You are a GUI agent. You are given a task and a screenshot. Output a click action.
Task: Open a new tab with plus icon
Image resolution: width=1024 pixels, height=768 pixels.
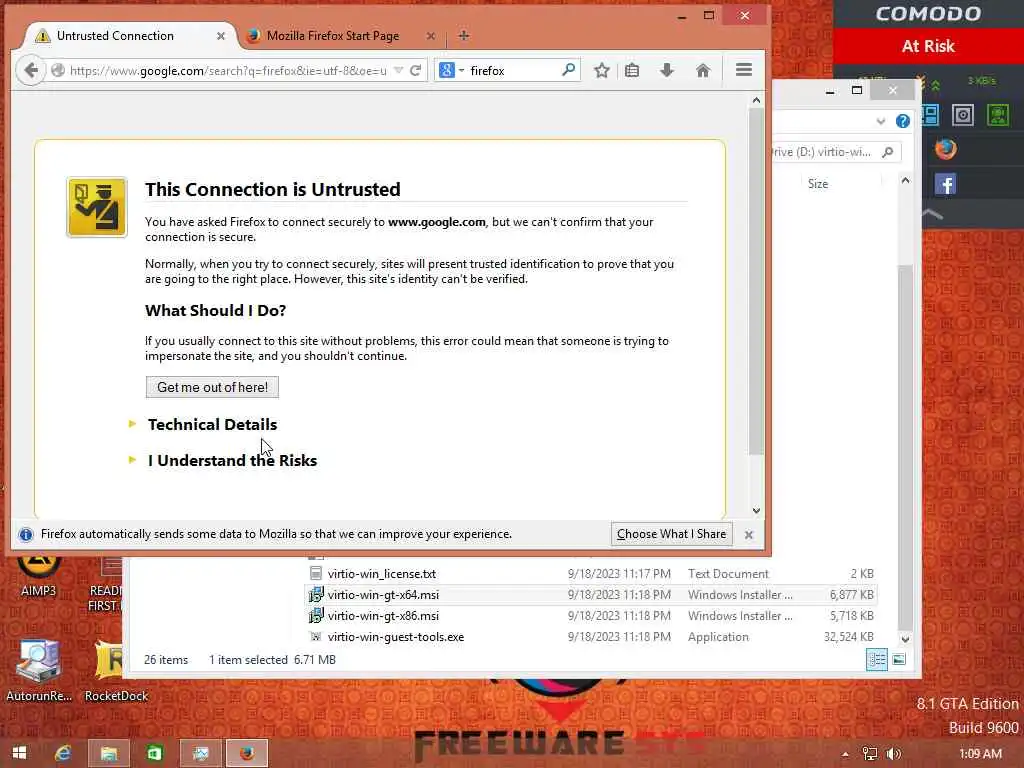[x=464, y=35]
